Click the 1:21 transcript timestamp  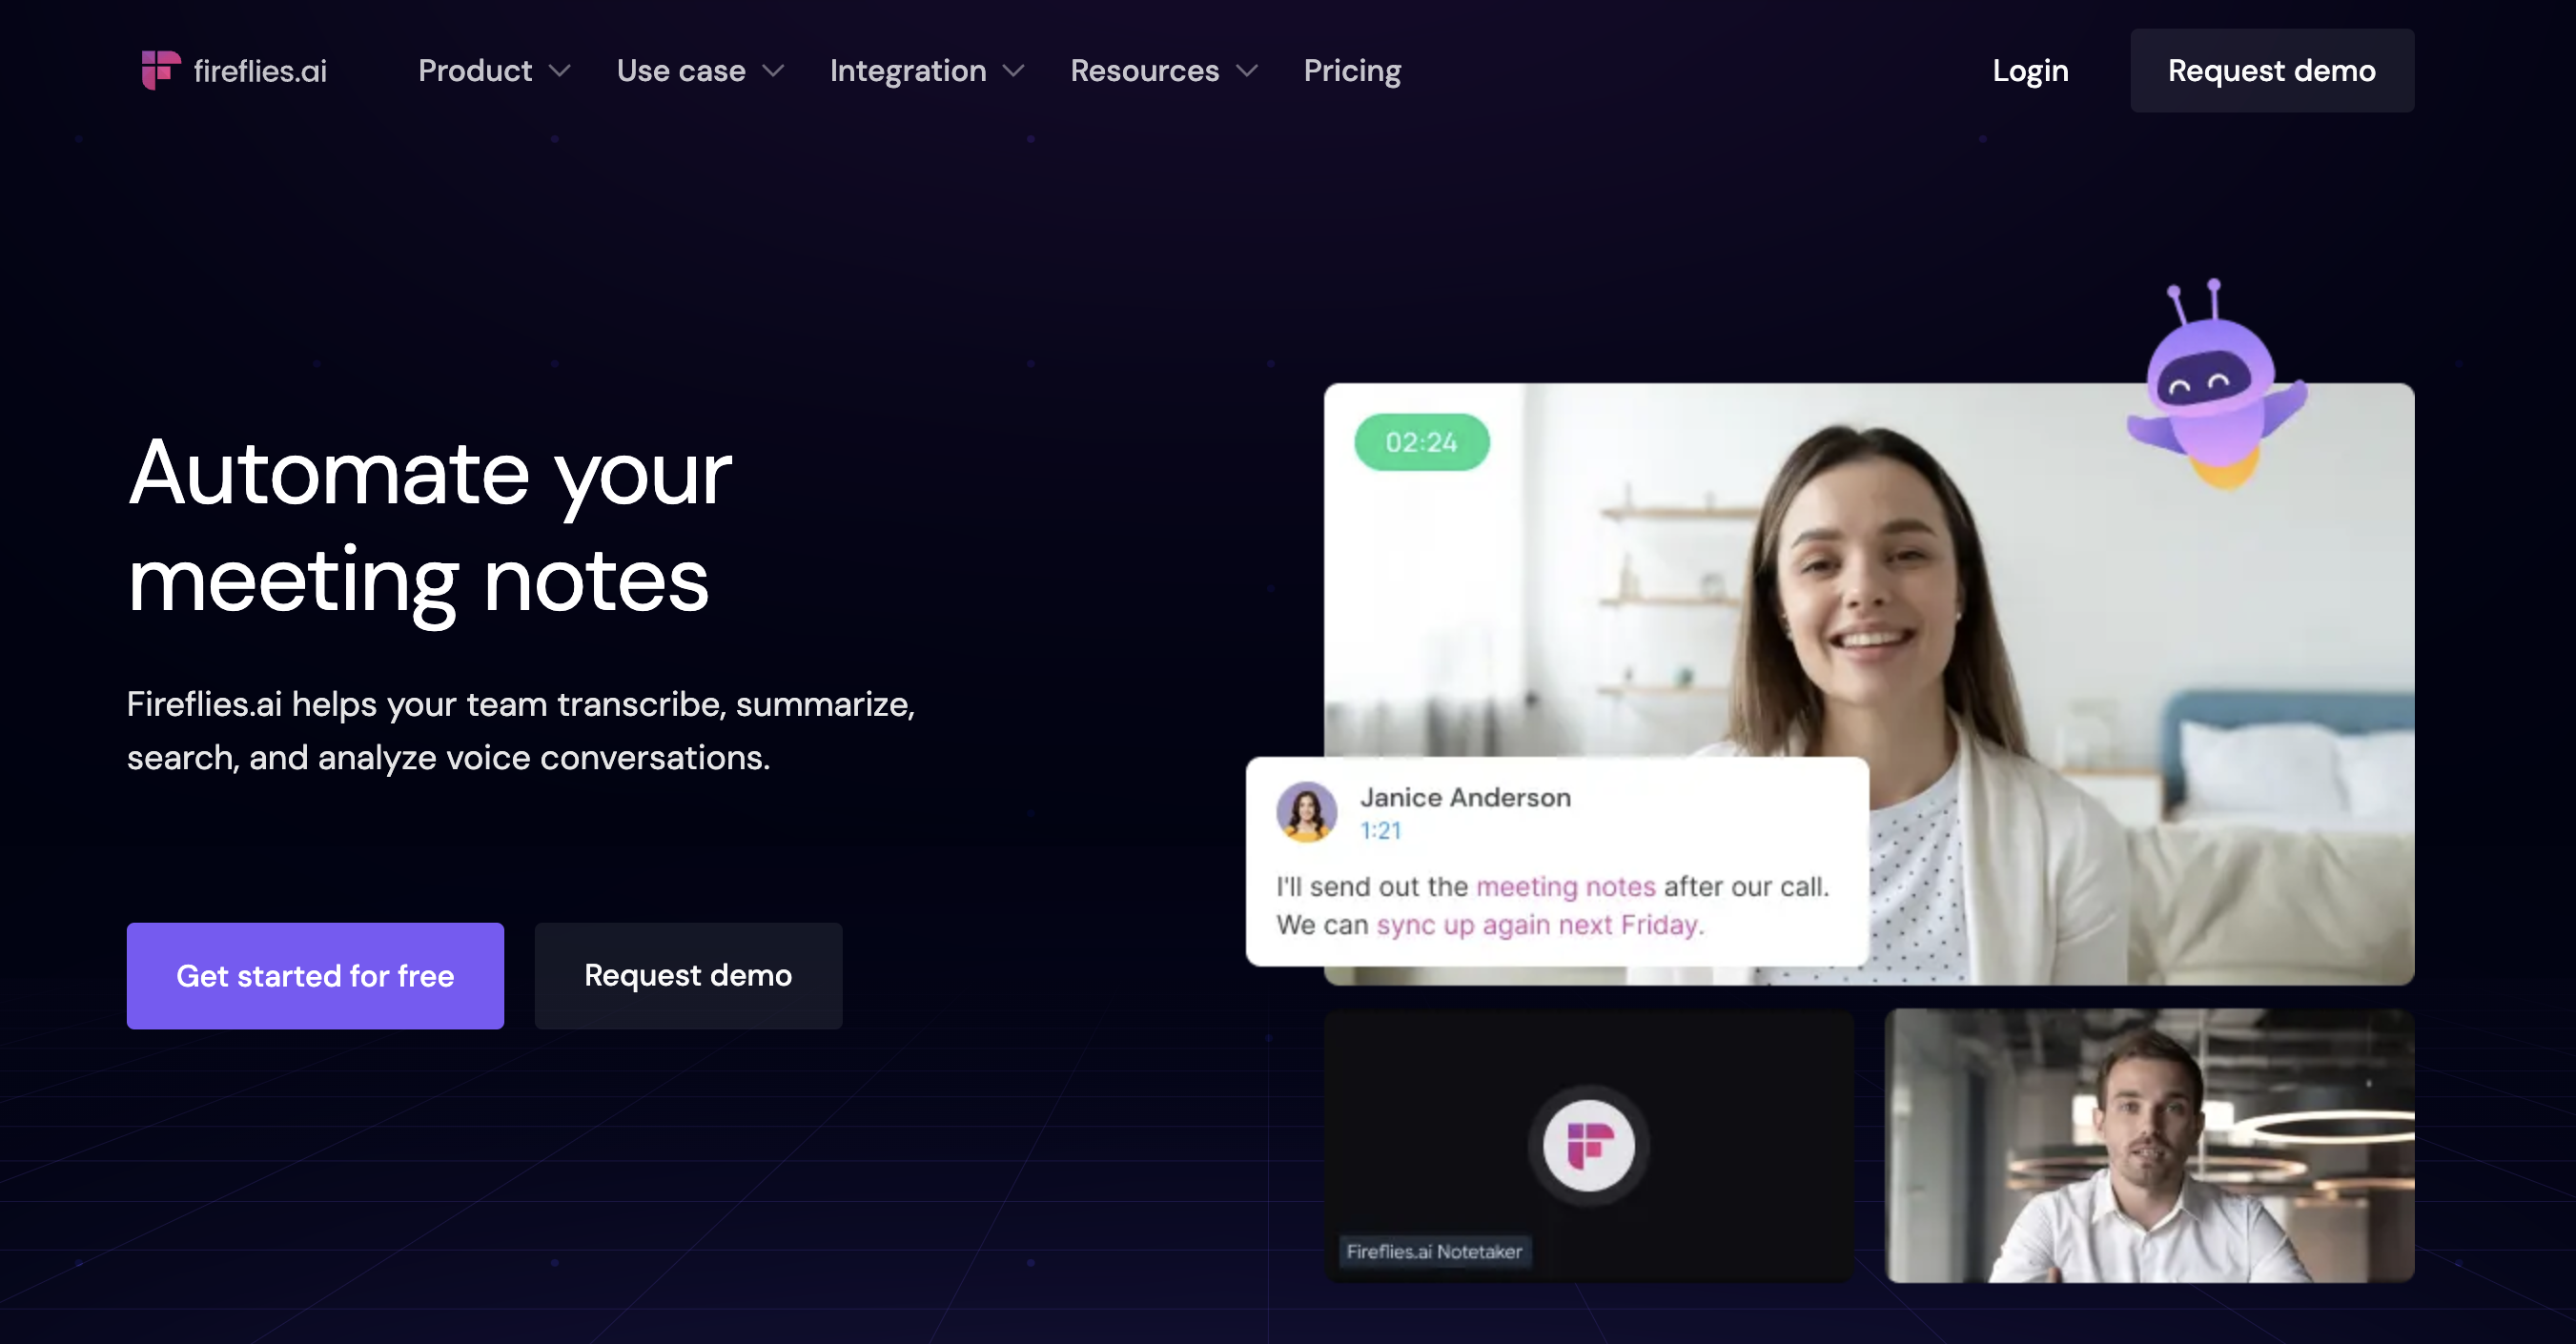tap(1380, 830)
